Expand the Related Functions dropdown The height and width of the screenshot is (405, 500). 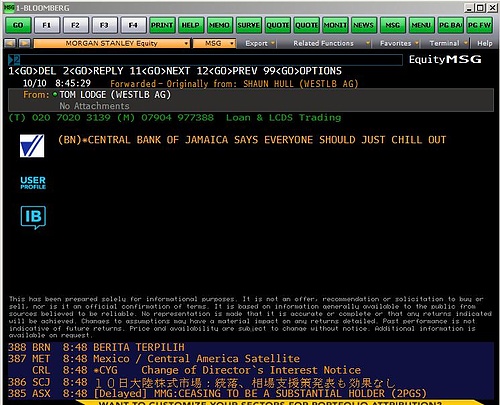pos(331,43)
